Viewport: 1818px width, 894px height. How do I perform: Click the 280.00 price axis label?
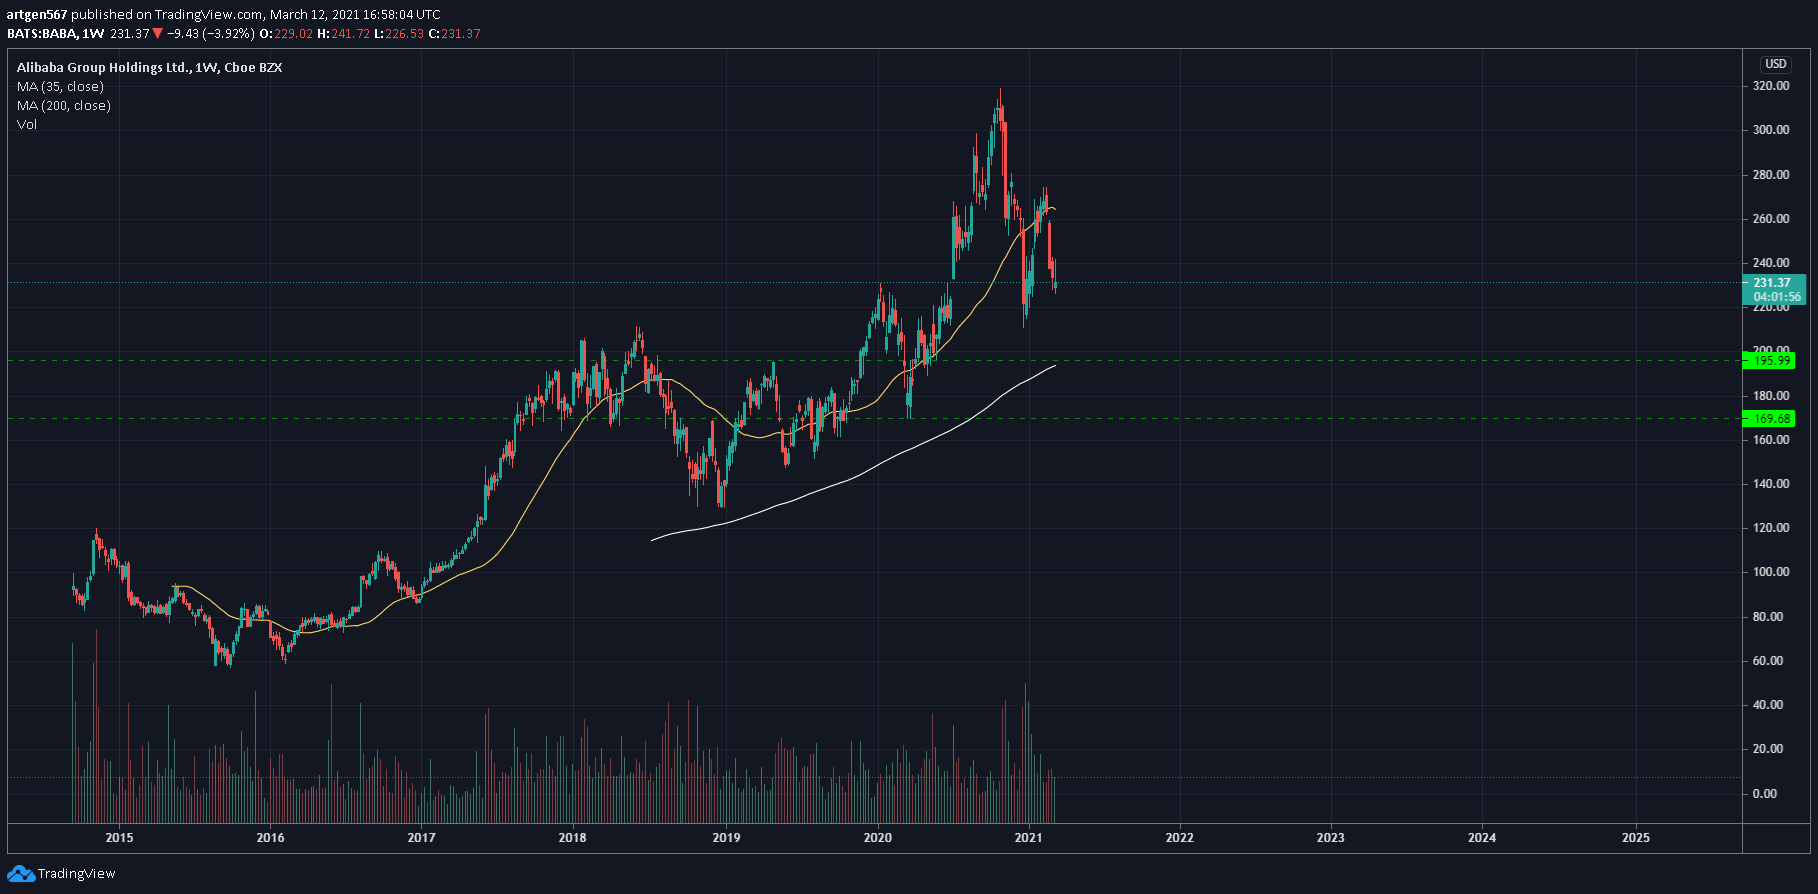tap(1771, 175)
